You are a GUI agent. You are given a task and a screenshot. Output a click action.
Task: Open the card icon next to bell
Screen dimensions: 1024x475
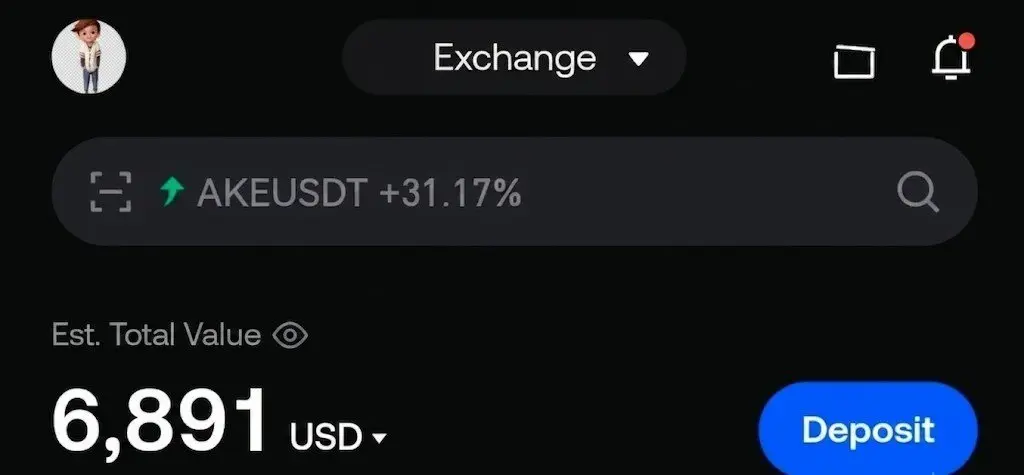click(854, 61)
